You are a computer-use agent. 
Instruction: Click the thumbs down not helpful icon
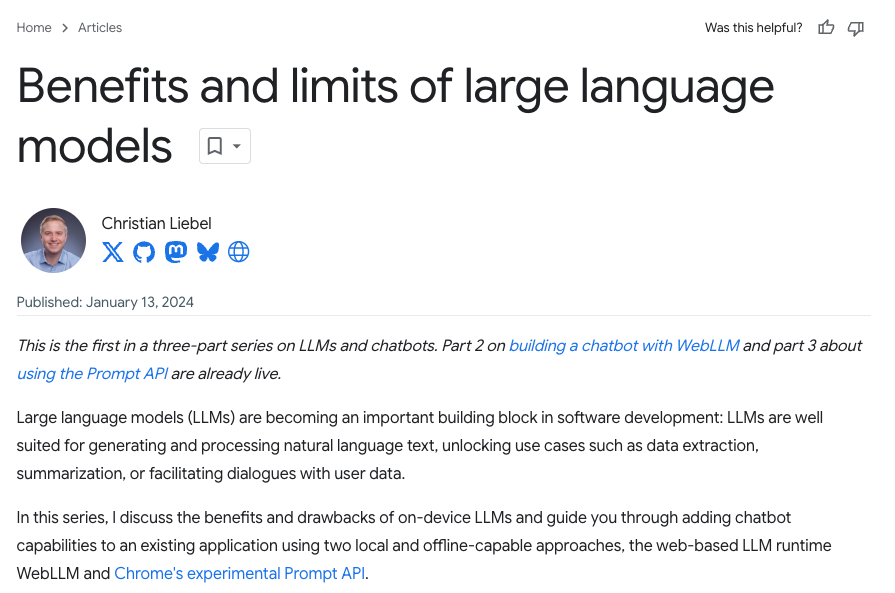[856, 28]
